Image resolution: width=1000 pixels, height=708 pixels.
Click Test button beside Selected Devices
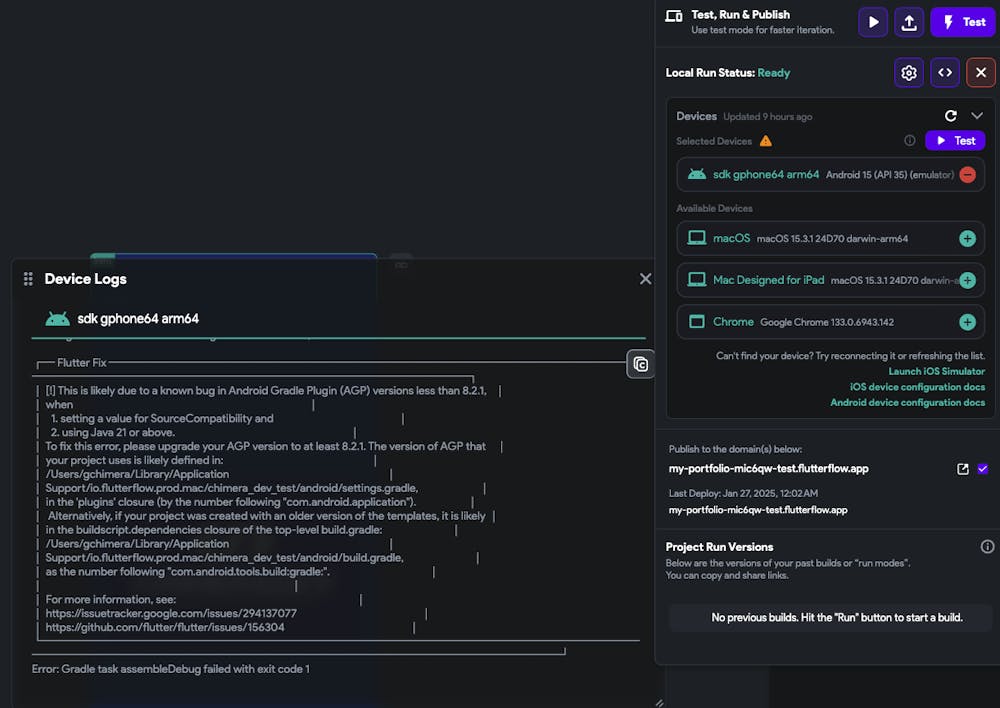(954, 141)
